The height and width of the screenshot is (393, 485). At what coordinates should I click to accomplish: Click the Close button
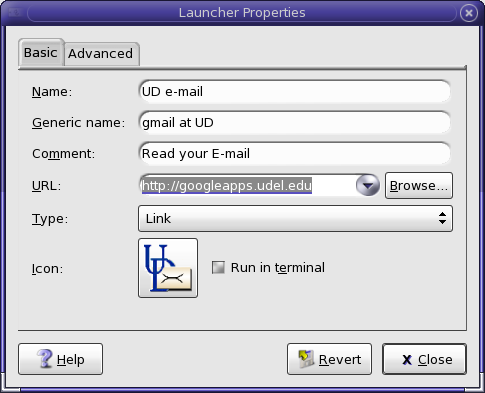click(x=424, y=359)
